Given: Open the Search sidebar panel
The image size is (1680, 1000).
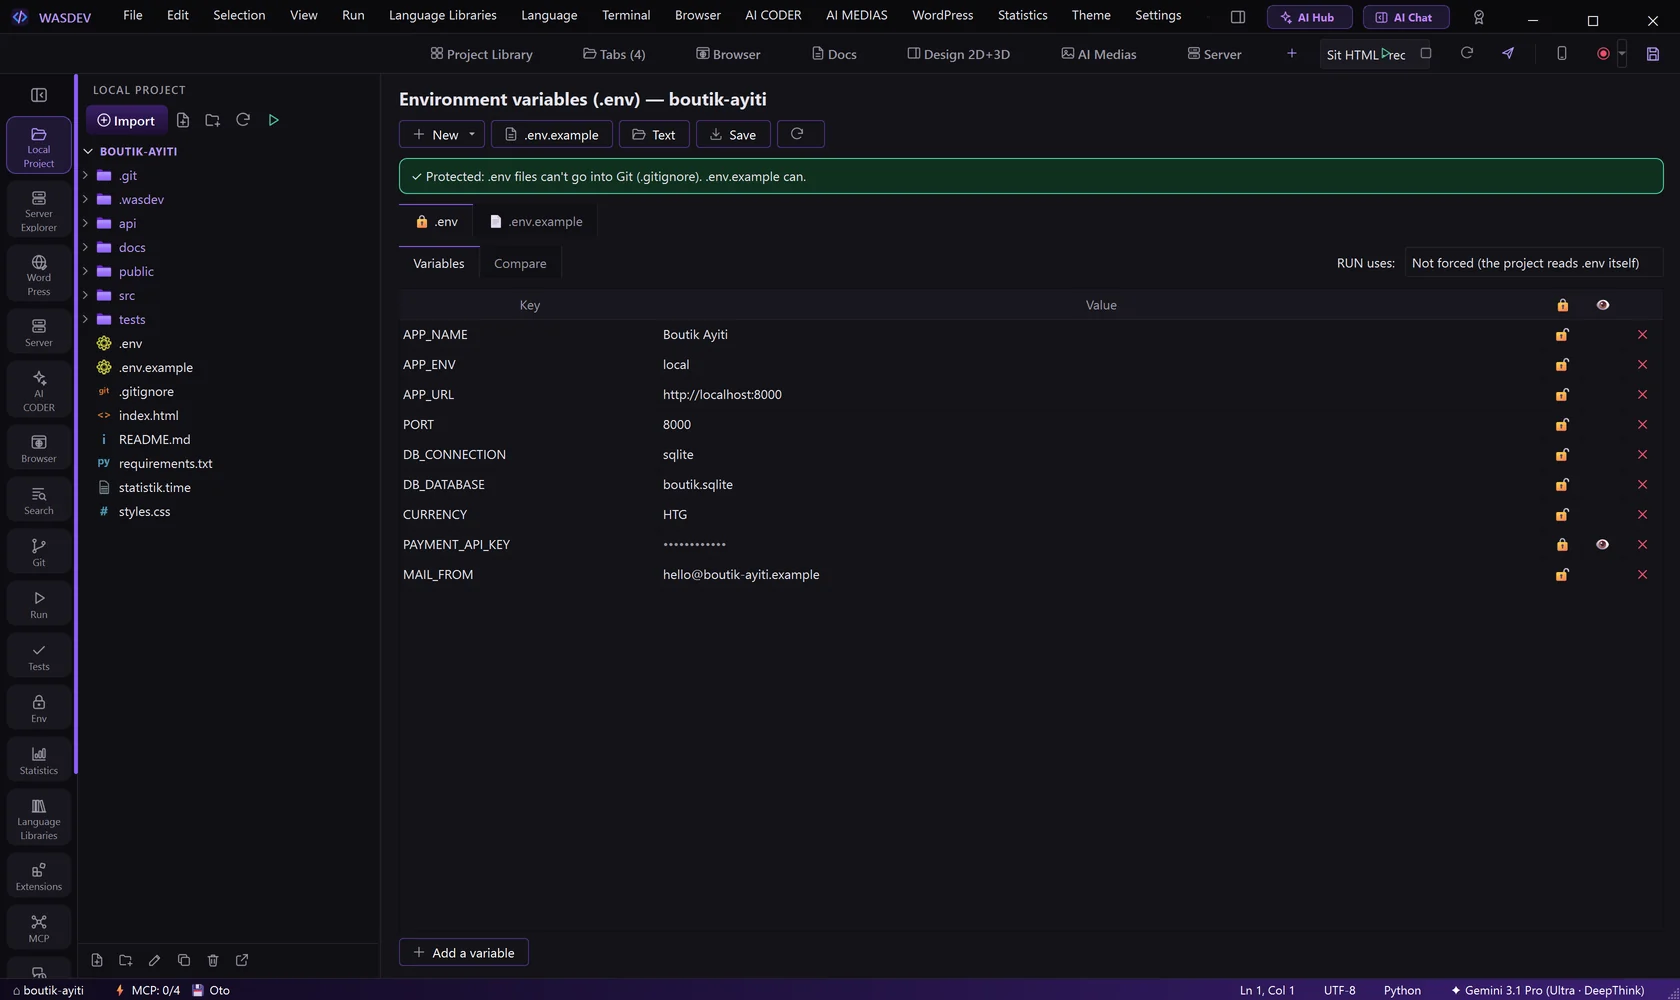Looking at the screenshot, I should point(39,500).
